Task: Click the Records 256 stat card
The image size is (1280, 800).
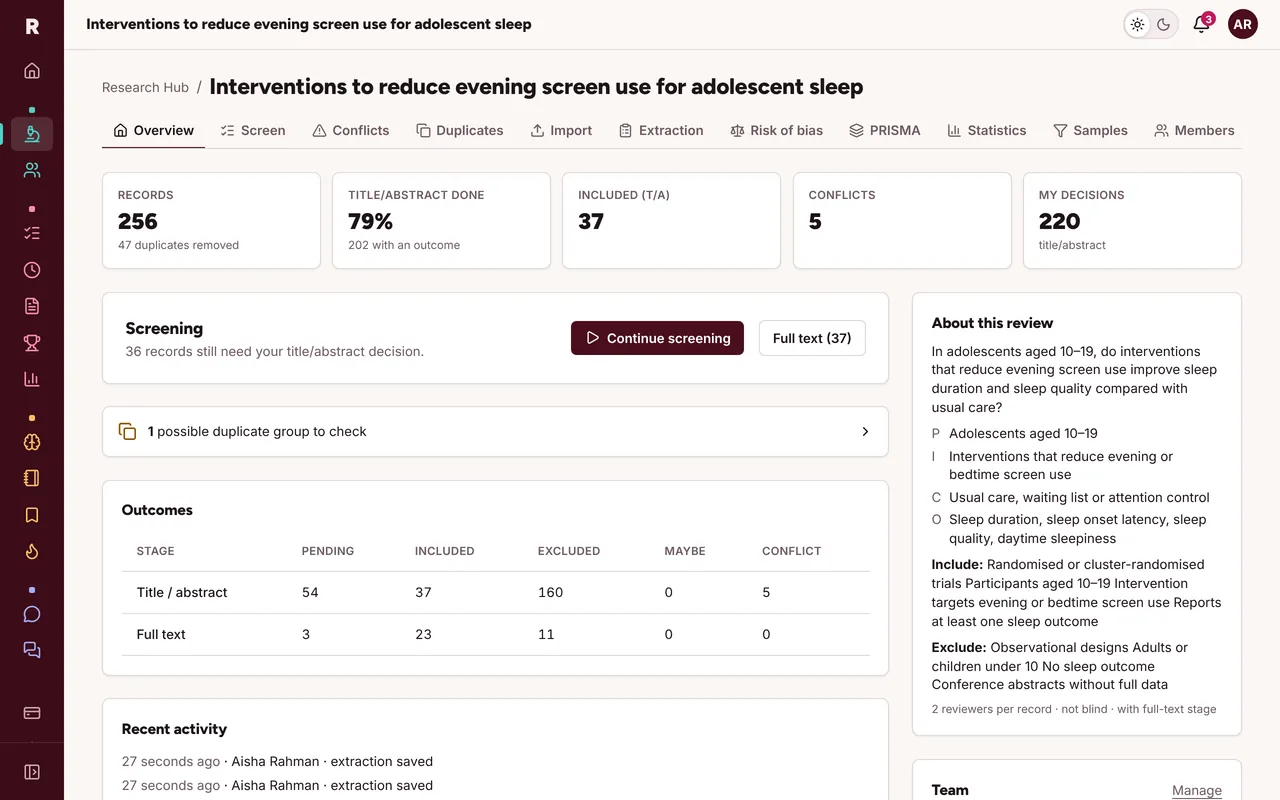Action: pyautogui.click(x=211, y=221)
